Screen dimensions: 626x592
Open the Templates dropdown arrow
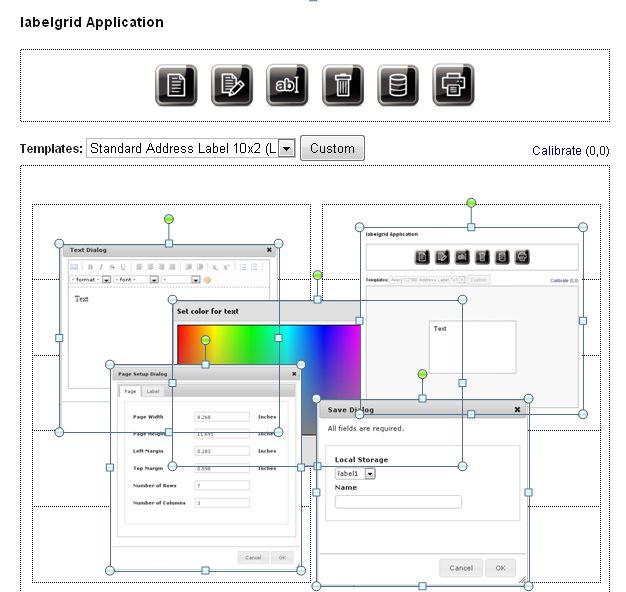[x=286, y=149]
